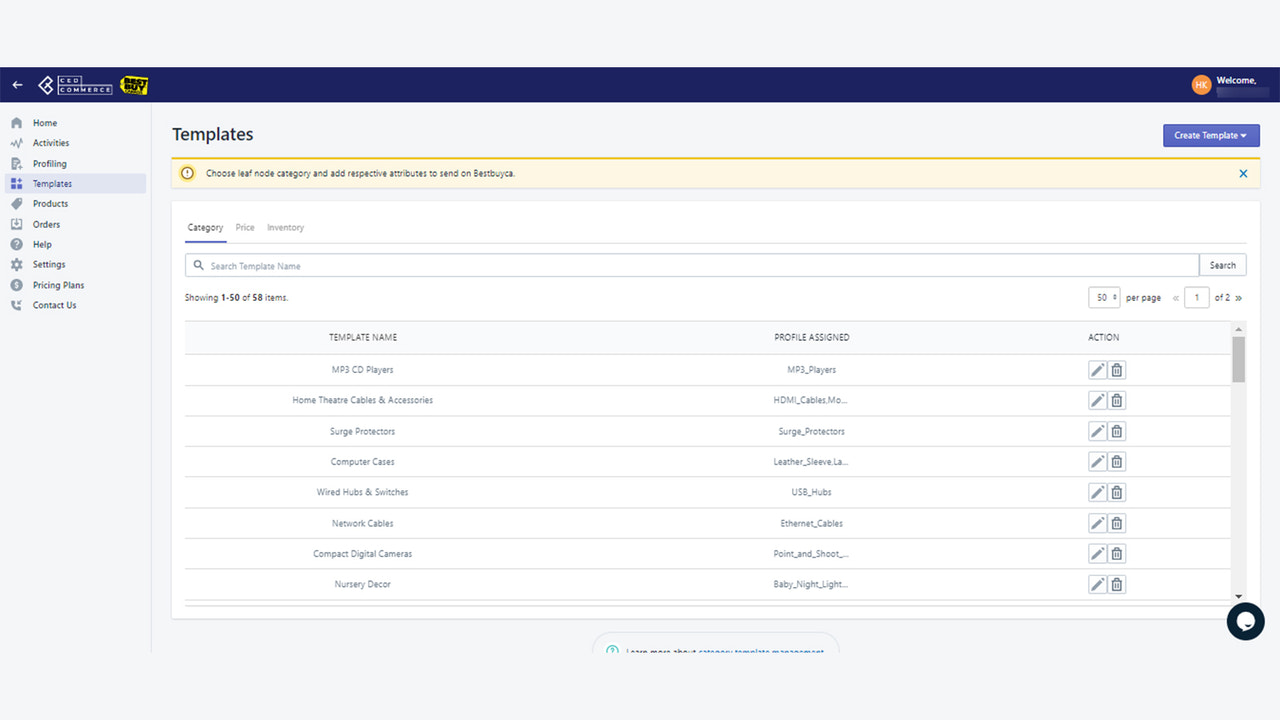Screen dimensions: 1280x720
Task: View Orders using the sidebar icon
Action: (18, 224)
